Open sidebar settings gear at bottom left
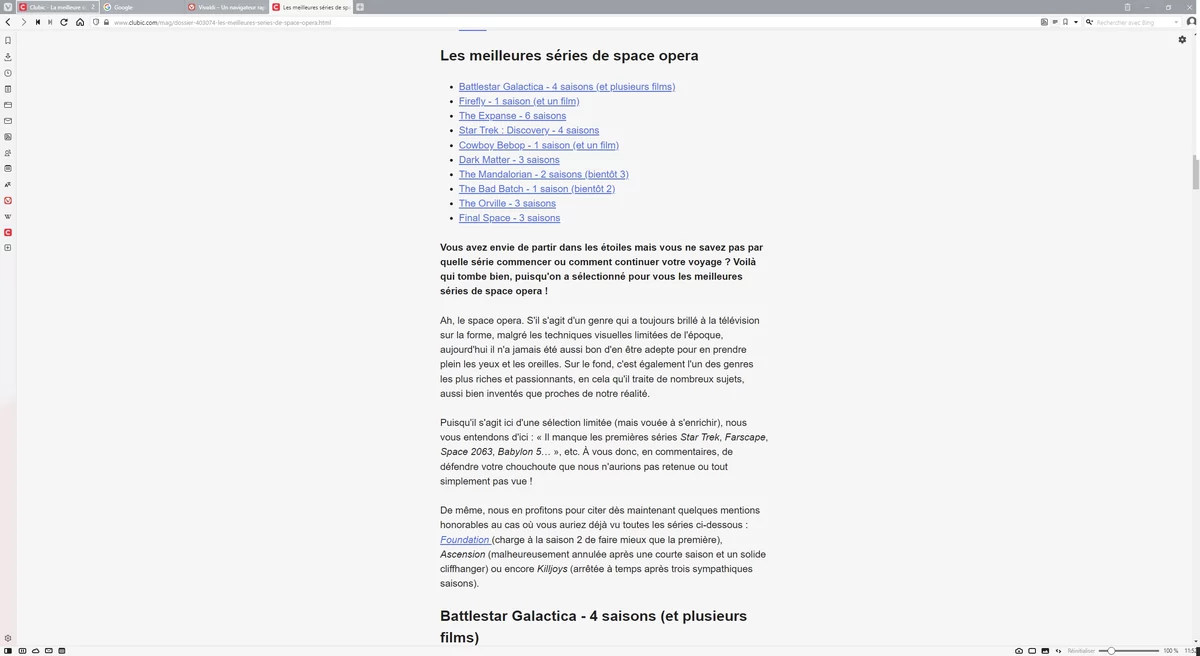This screenshot has height=656, width=1200. (8, 638)
